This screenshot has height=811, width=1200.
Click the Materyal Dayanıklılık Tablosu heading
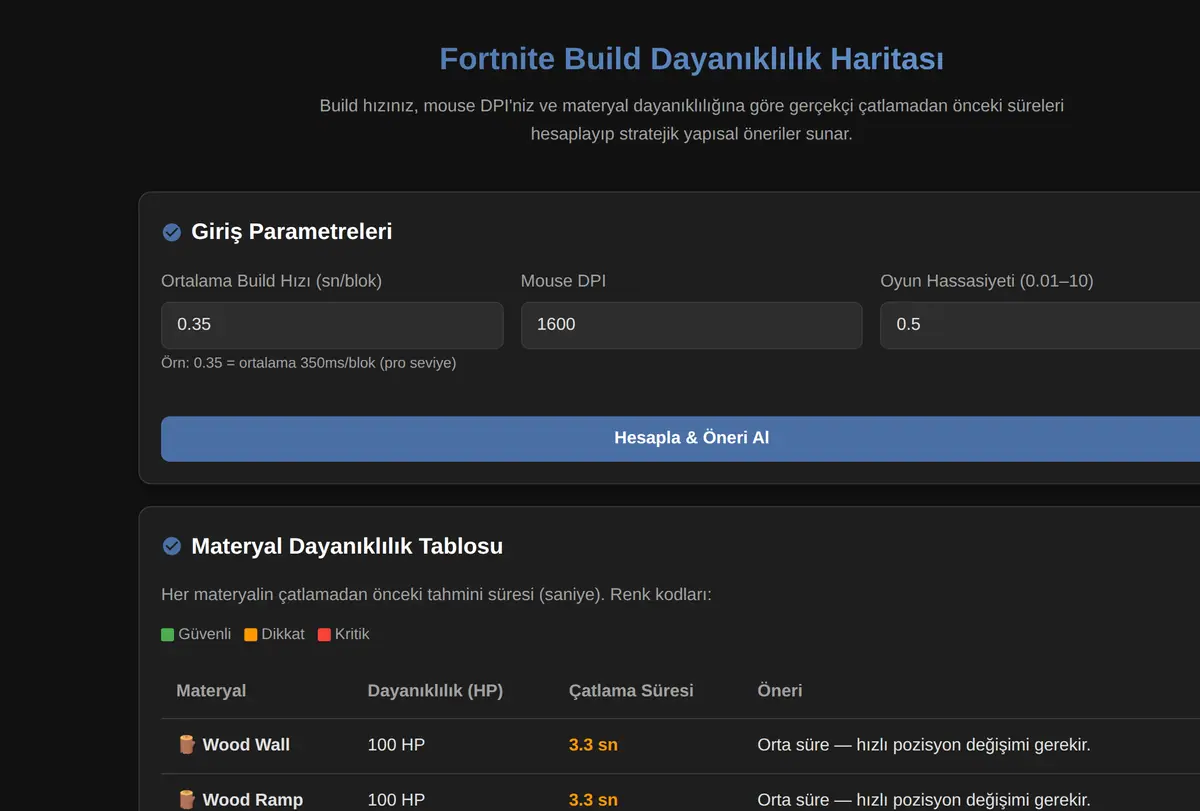coord(347,546)
